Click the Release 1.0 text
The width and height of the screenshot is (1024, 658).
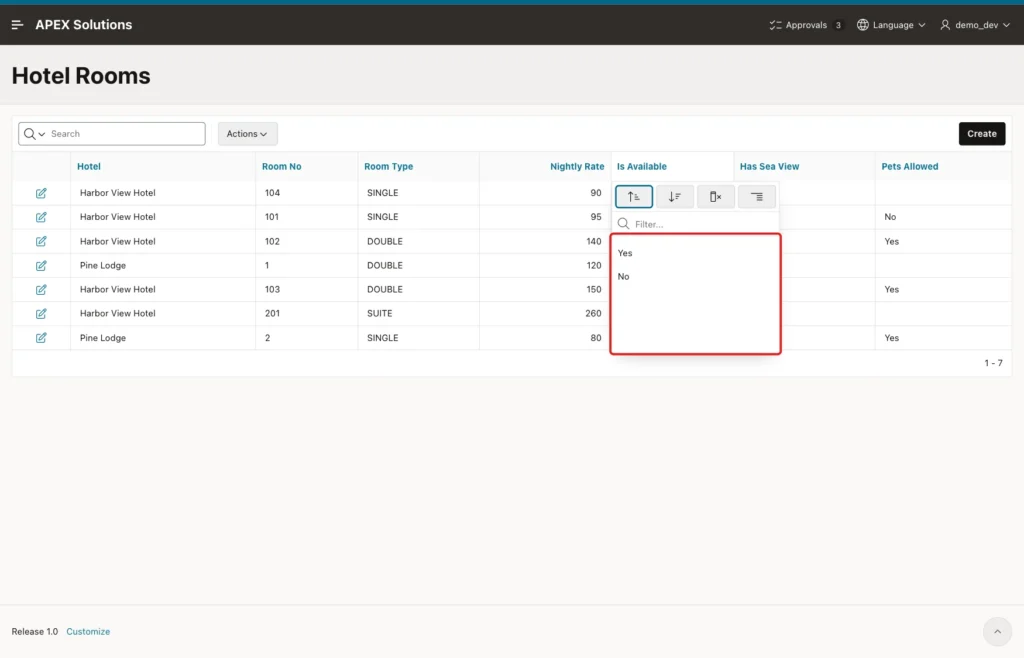(35, 631)
